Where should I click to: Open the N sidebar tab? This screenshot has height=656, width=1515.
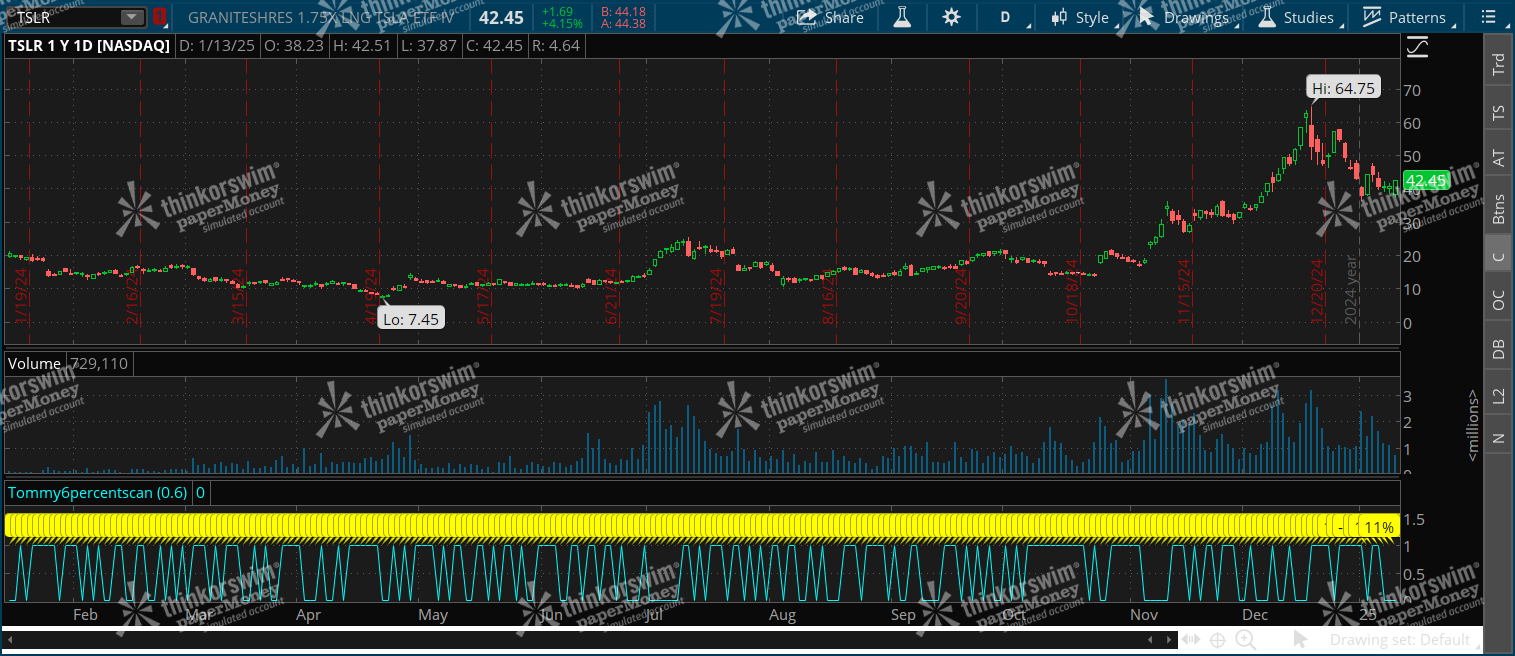point(1498,438)
